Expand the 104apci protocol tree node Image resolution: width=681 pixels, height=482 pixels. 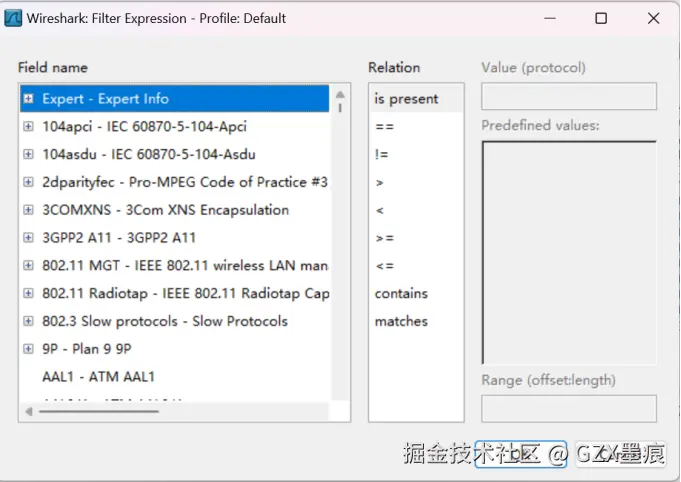28,126
